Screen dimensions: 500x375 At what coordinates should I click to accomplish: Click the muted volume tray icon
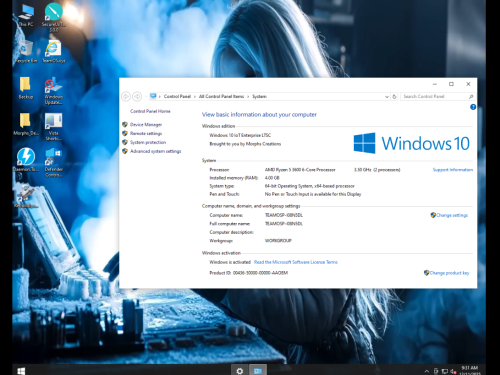point(453,371)
